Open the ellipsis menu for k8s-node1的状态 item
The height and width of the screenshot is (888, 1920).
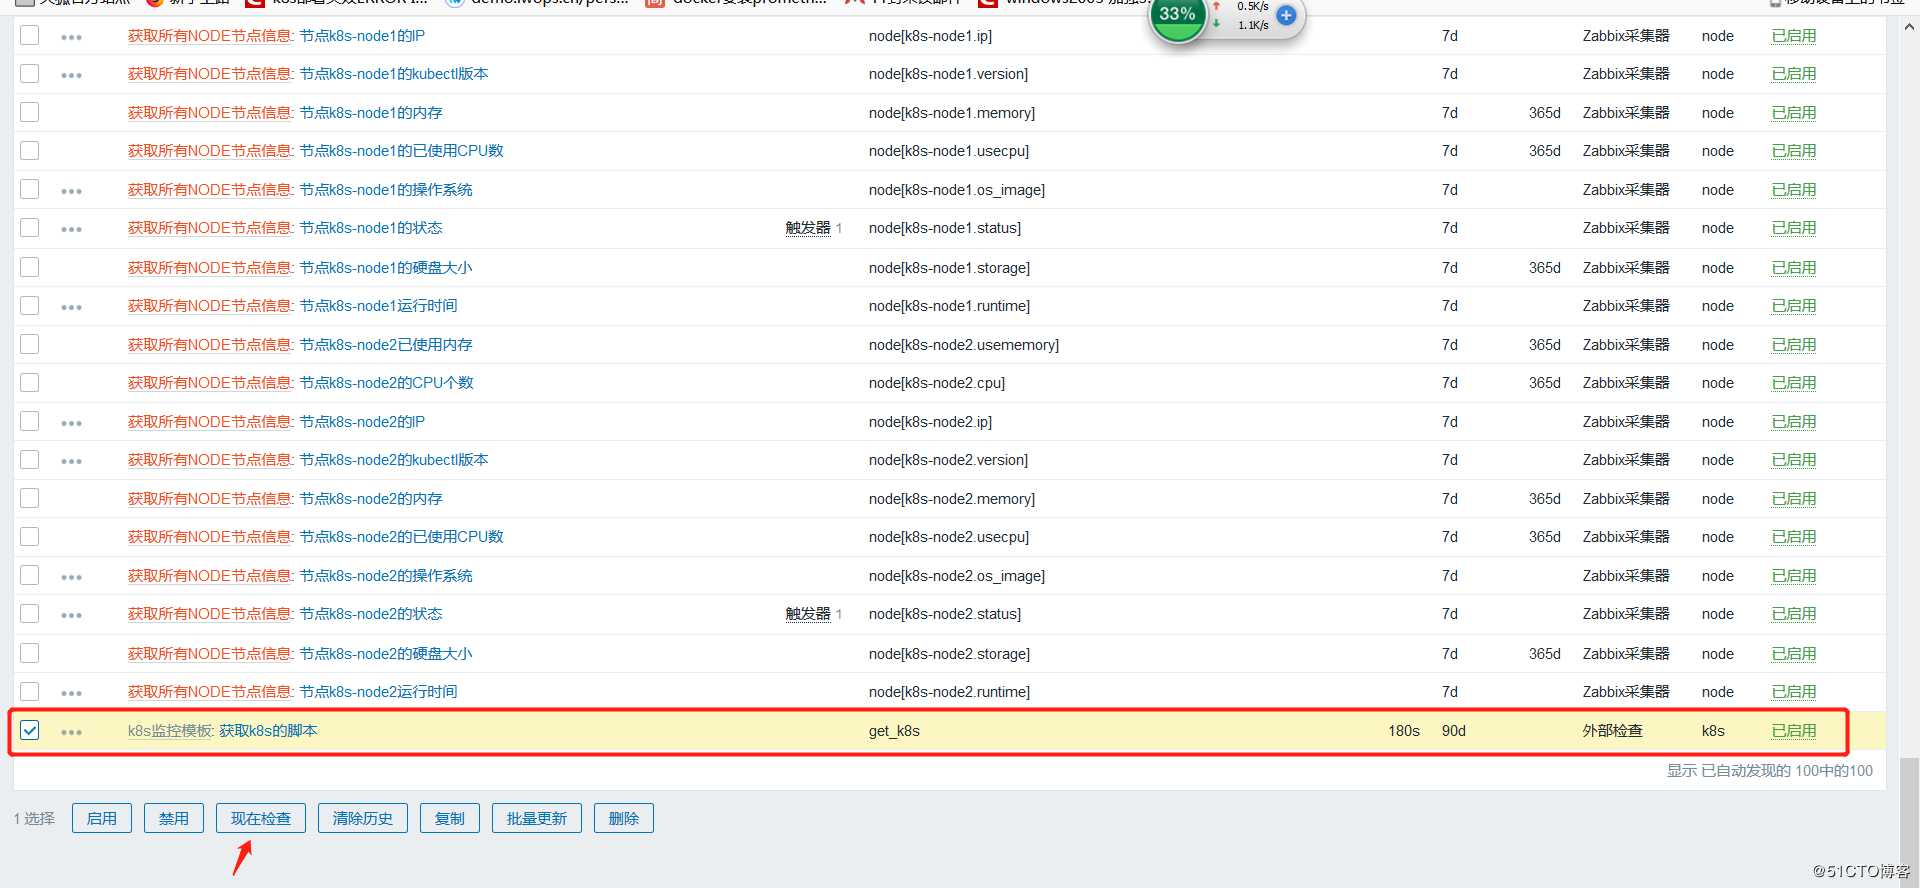click(x=71, y=229)
